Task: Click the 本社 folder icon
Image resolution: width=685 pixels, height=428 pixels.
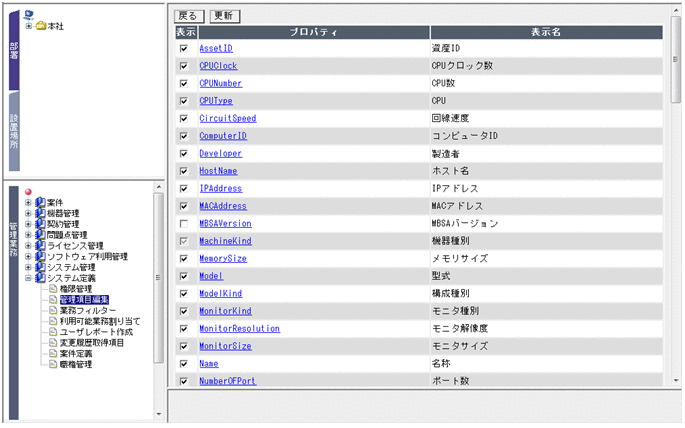Action: coord(41,26)
